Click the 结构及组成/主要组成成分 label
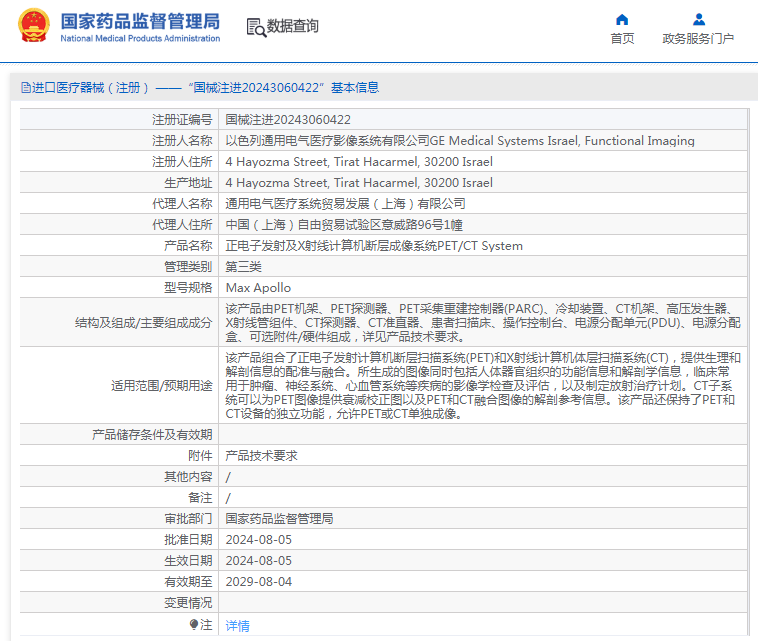Image resolution: width=758 pixels, height=641 pixels. tap(144, 322)
